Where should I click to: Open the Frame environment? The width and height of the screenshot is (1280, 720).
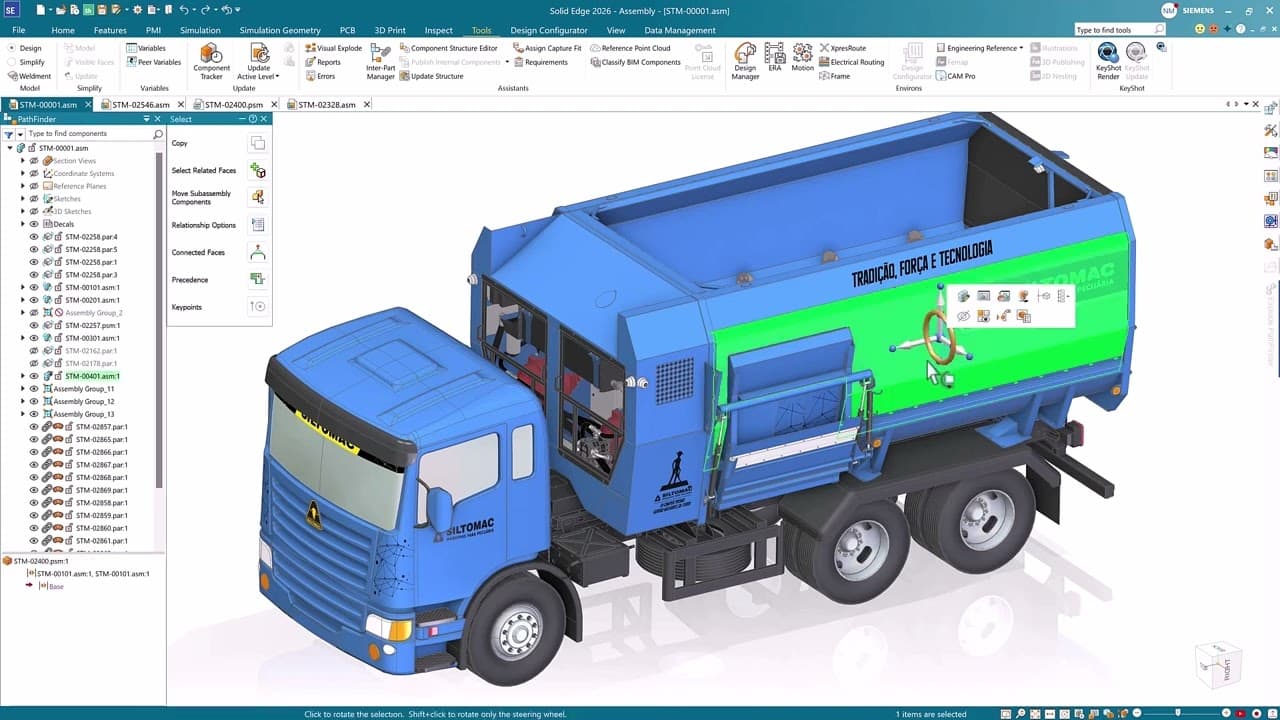[834, 76]
